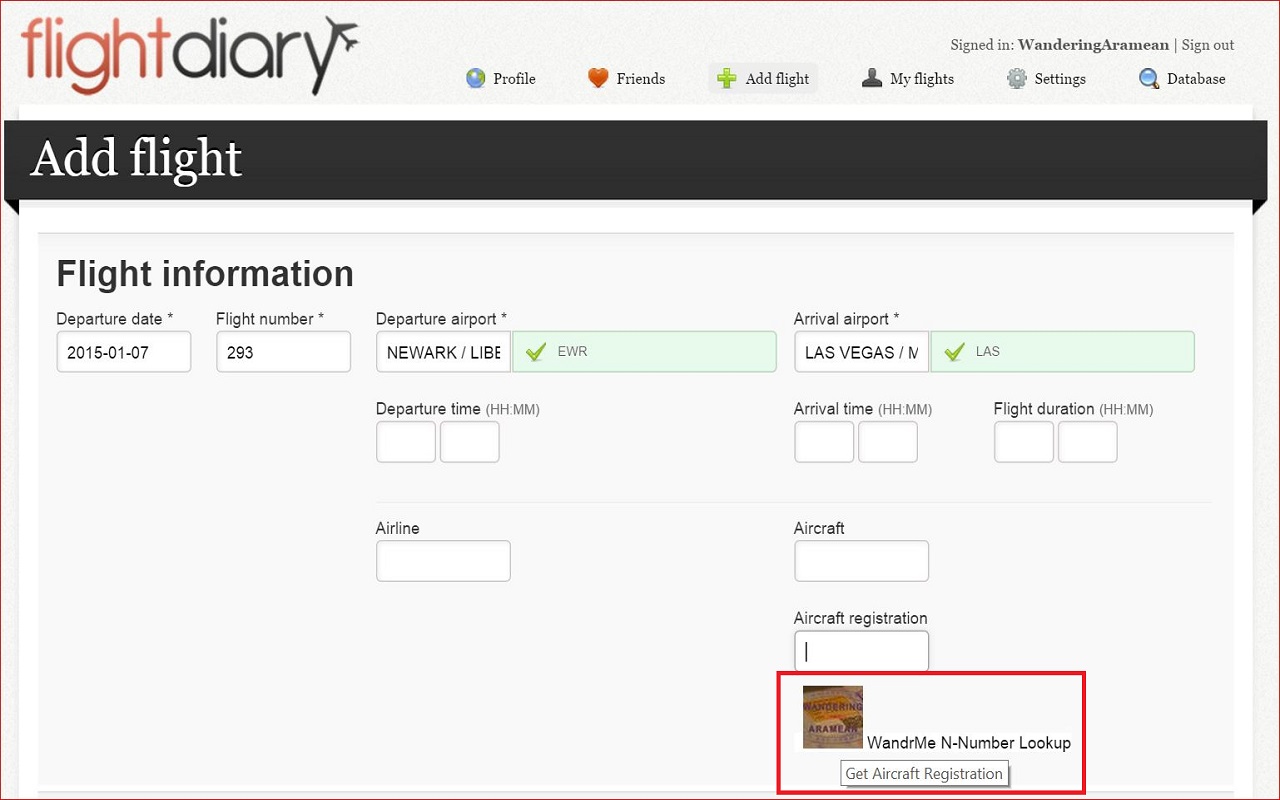Viewport: 1280px width, 800px height.
Task: Click the Friends heart icon
Action: click(598, 78)
